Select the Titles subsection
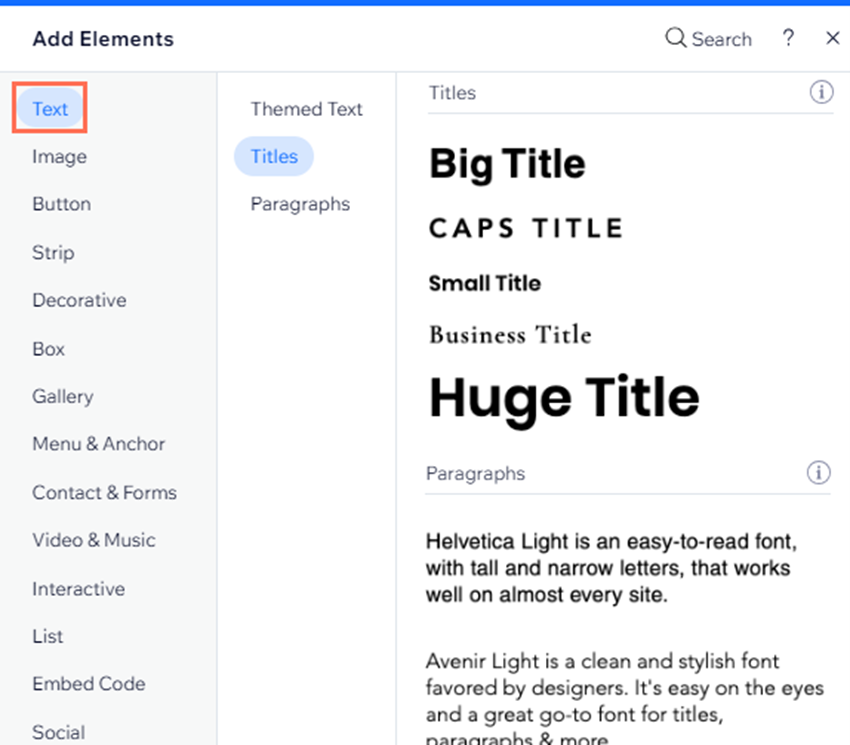The image size is (850, 745). tap(274, 156)
